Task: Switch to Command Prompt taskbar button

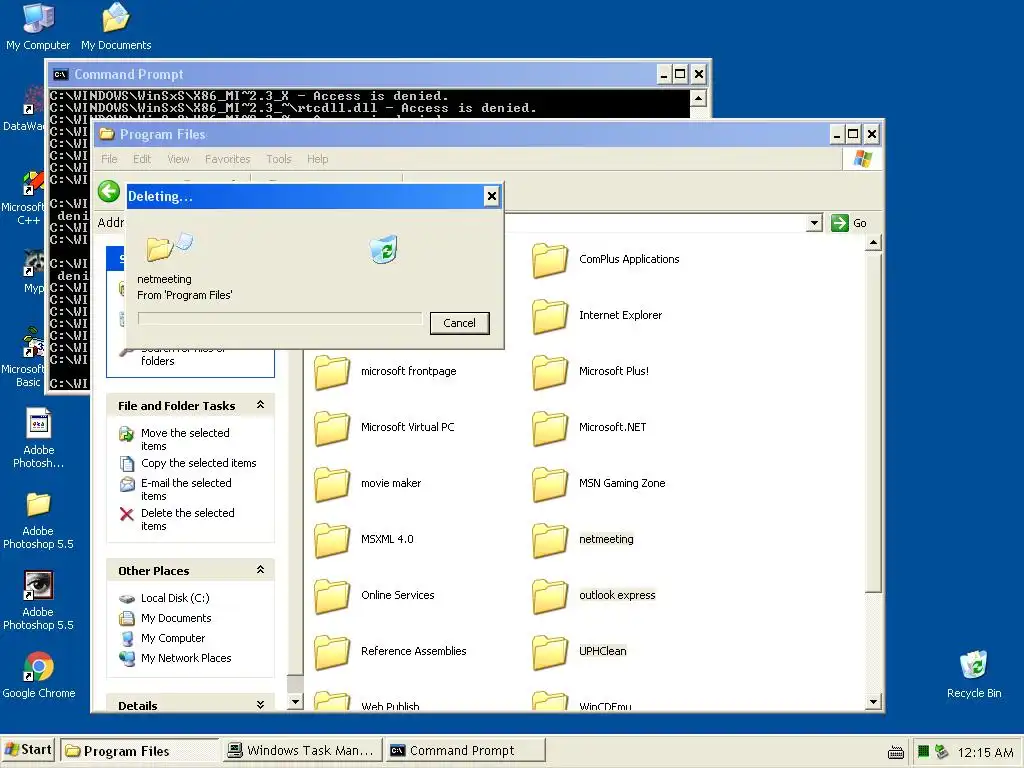Action: point(464,751)
